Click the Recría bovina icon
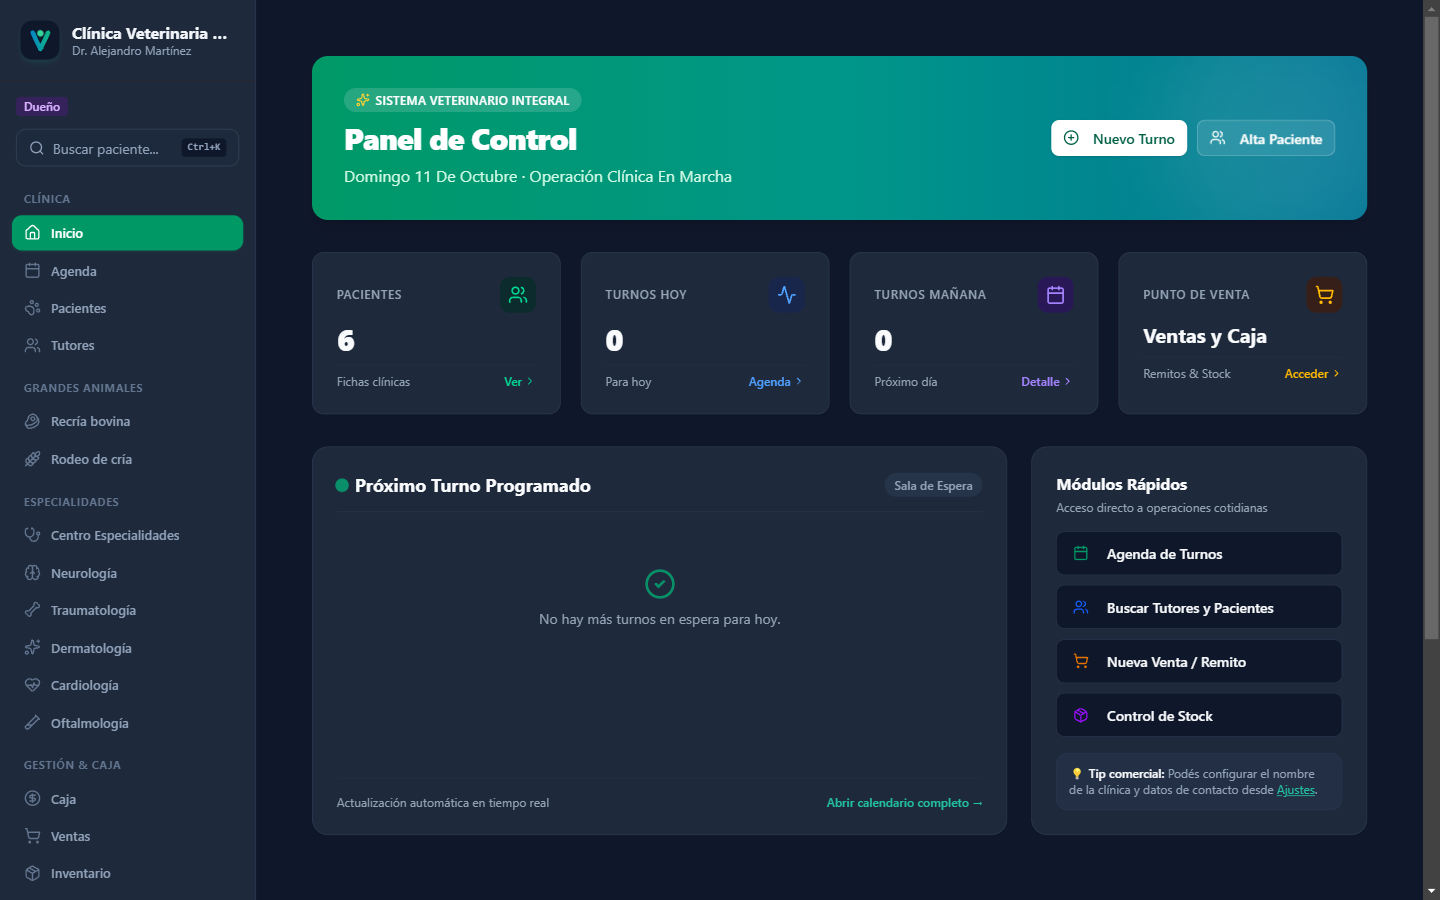 point(32,421)
